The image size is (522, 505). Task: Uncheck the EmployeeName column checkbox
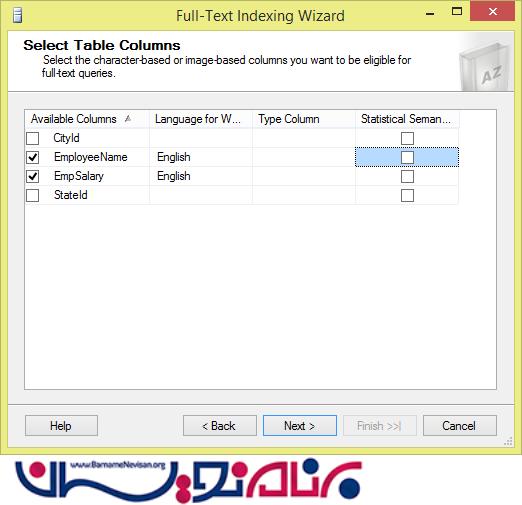(33, 157)
